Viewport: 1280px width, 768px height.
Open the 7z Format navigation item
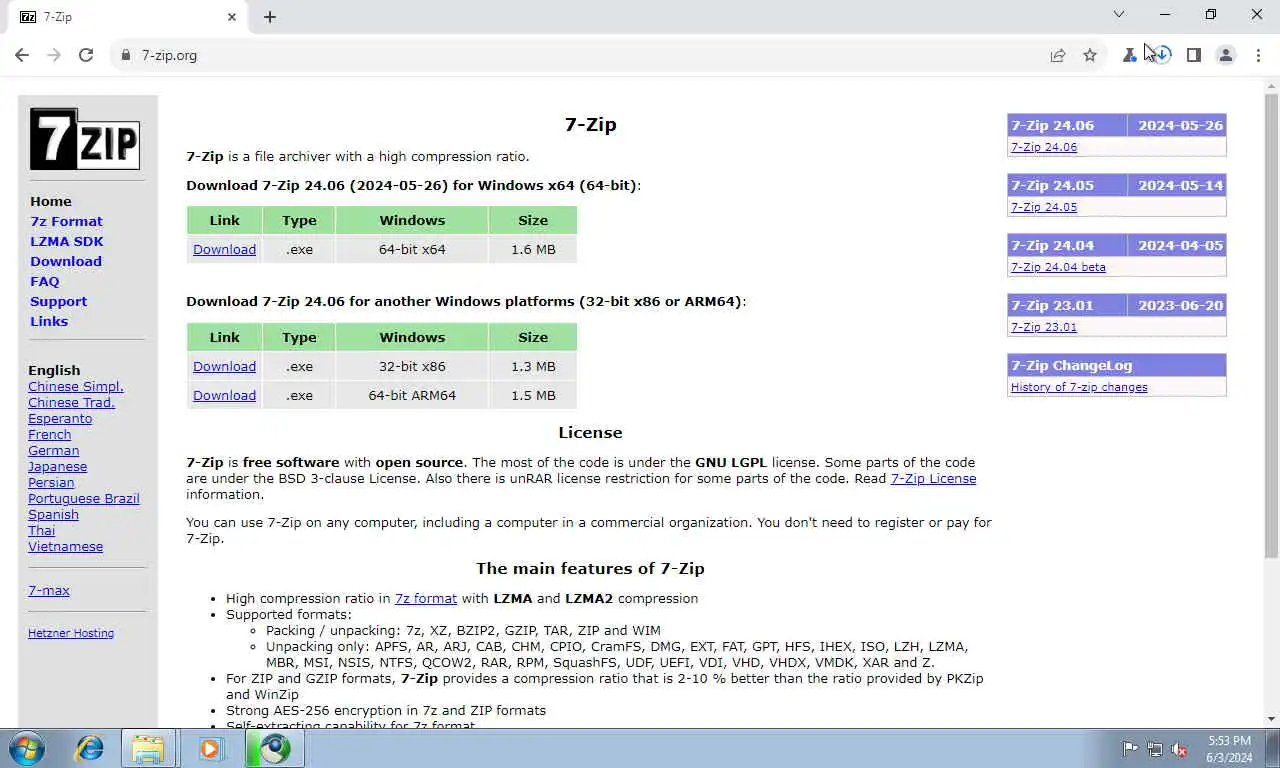pyautogui.click(x=66, y=221)
